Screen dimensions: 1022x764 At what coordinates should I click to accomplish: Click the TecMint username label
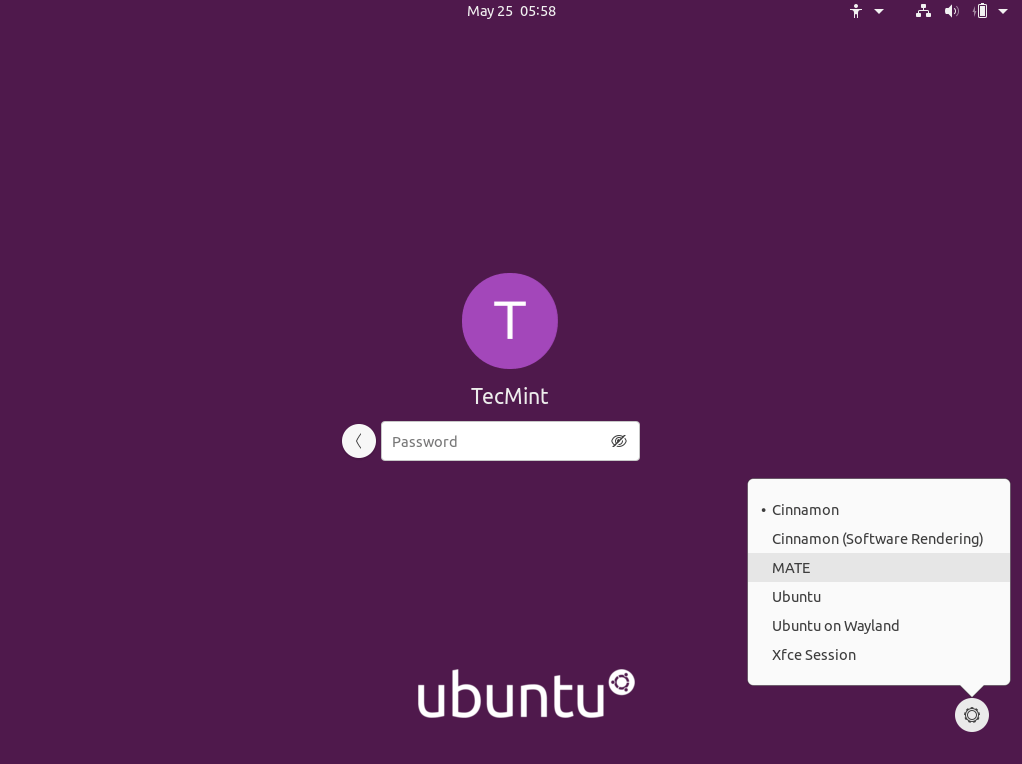click(x=510, y=396)
